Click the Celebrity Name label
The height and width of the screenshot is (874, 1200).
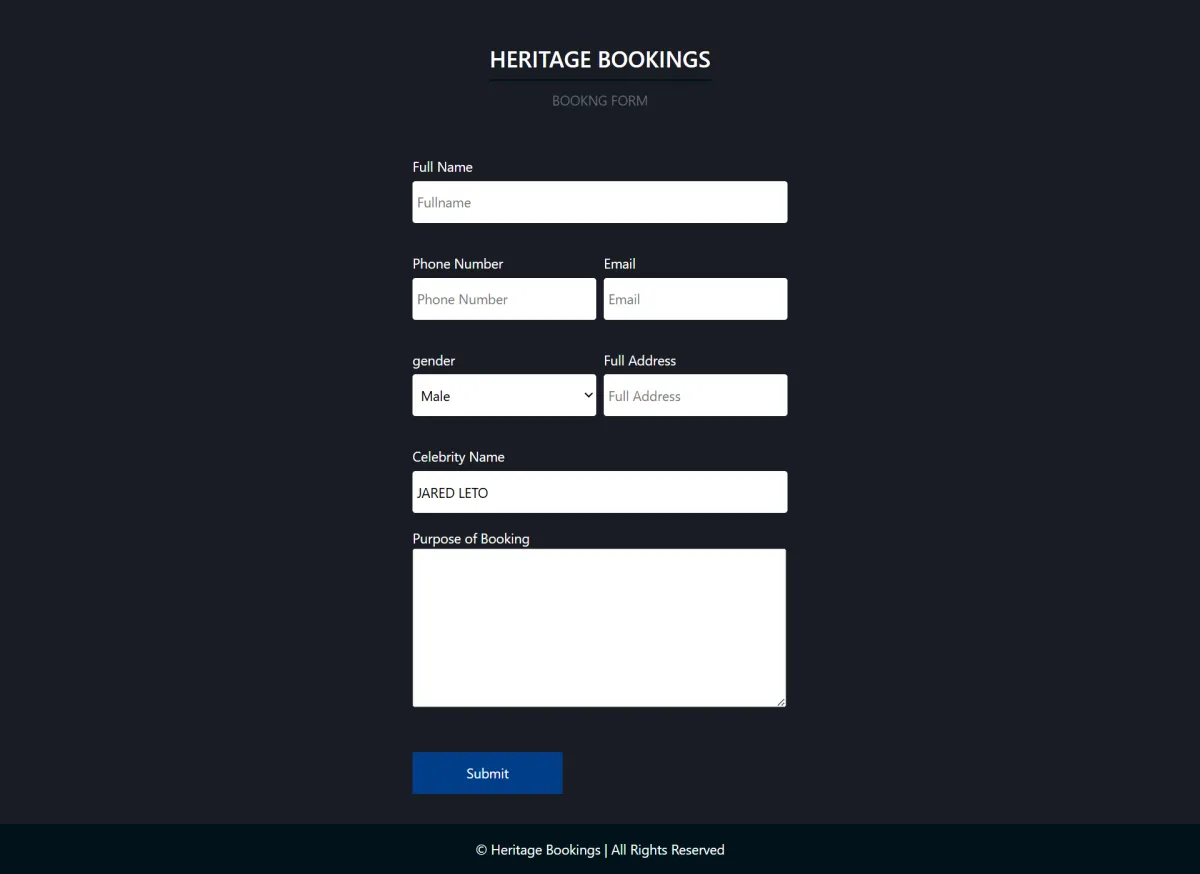(458, 456)
